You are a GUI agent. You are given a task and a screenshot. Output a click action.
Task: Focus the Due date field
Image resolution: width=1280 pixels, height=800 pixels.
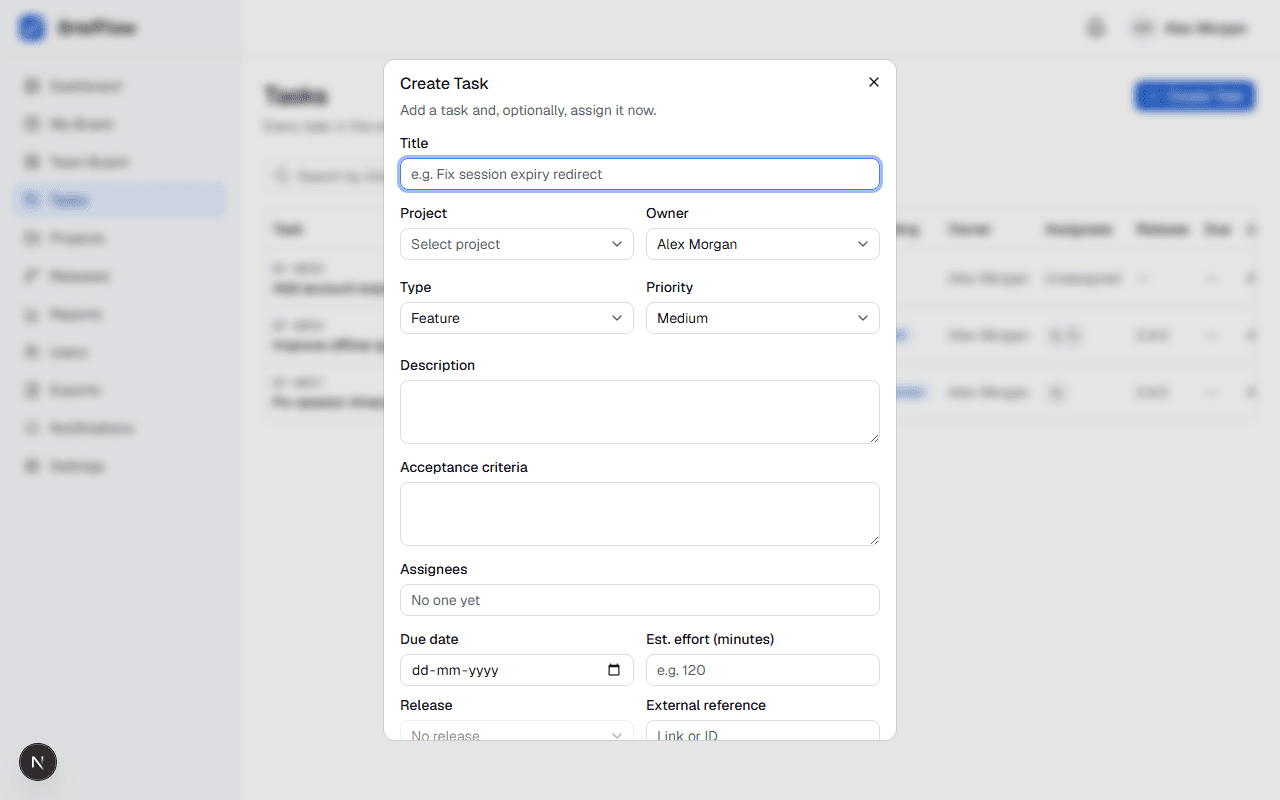[x=517, y=670]
